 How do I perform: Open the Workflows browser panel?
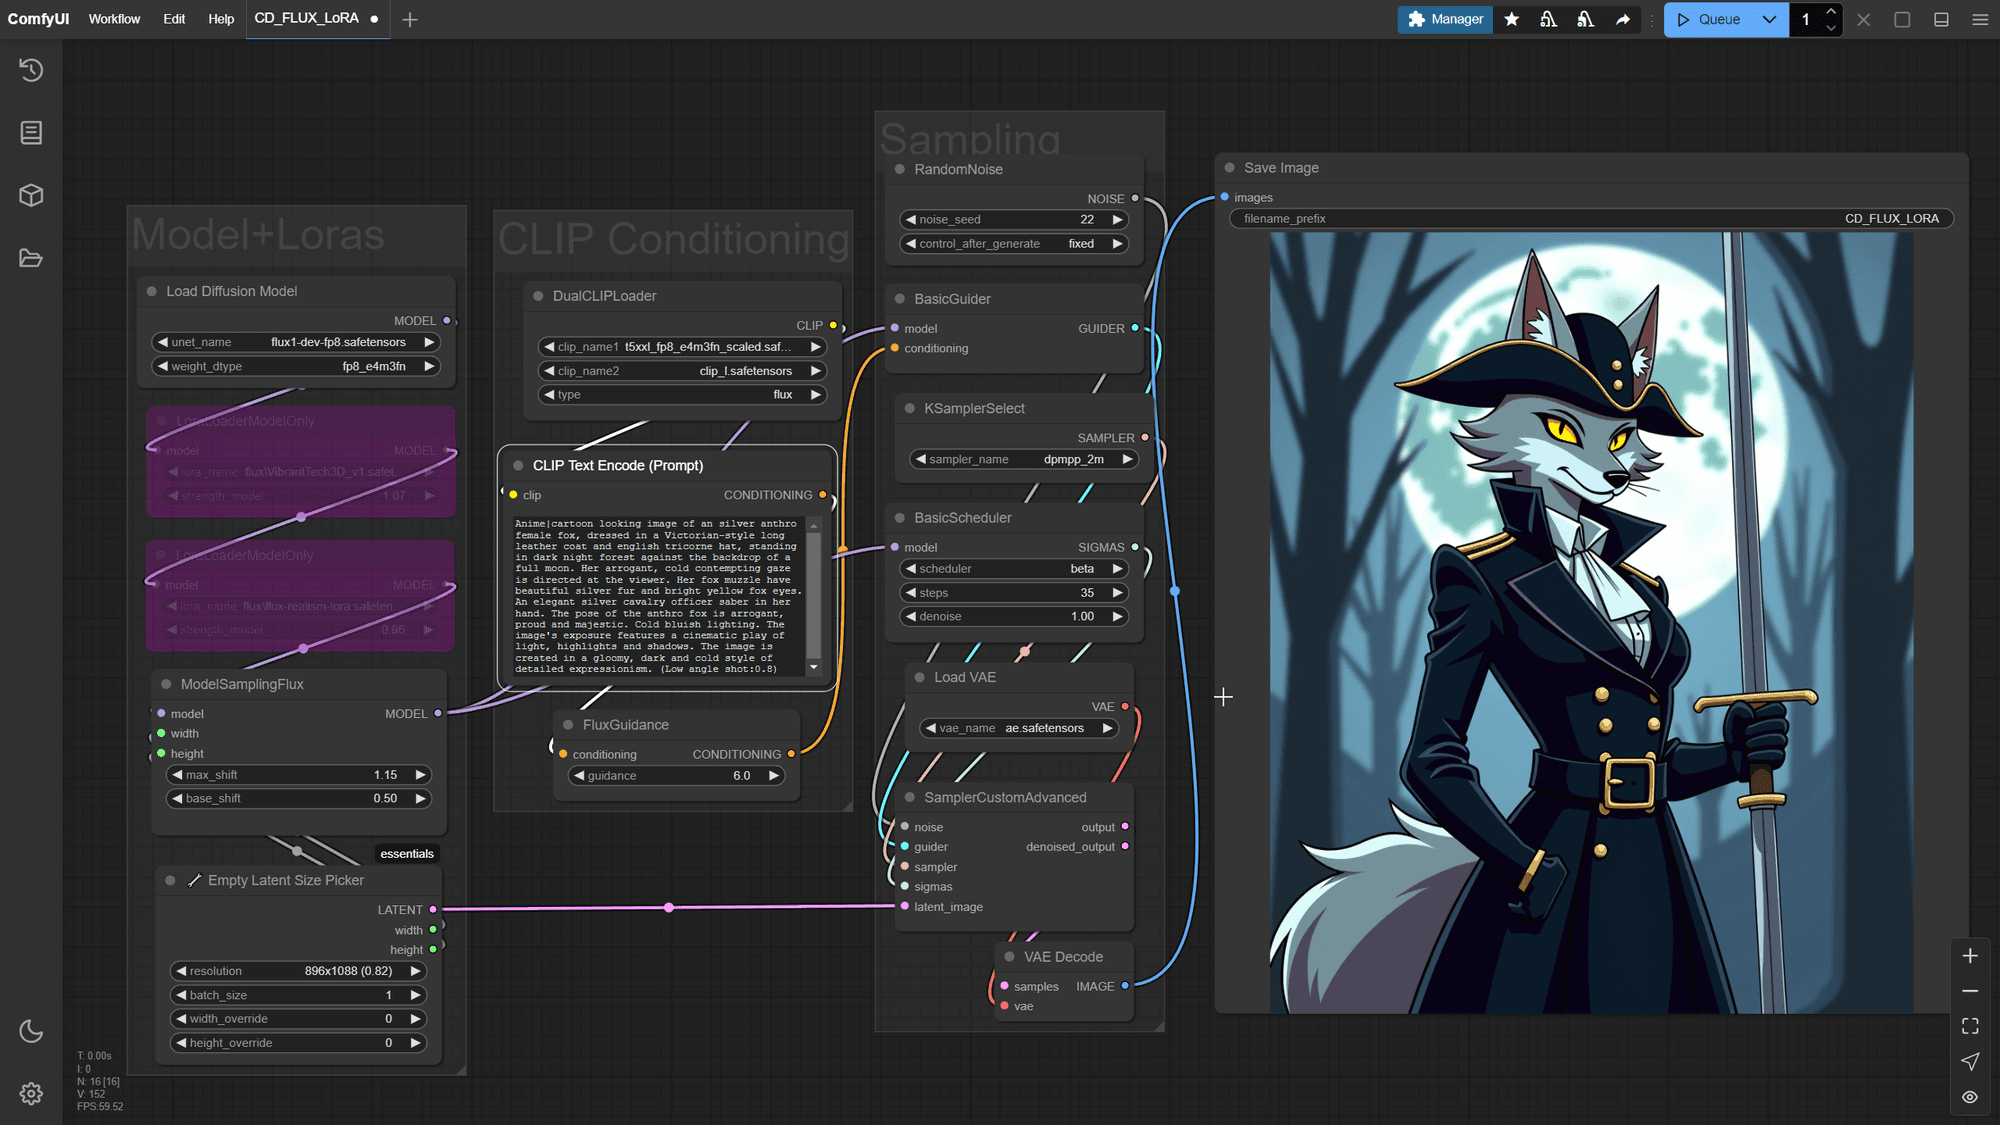[x=30, y=258]
